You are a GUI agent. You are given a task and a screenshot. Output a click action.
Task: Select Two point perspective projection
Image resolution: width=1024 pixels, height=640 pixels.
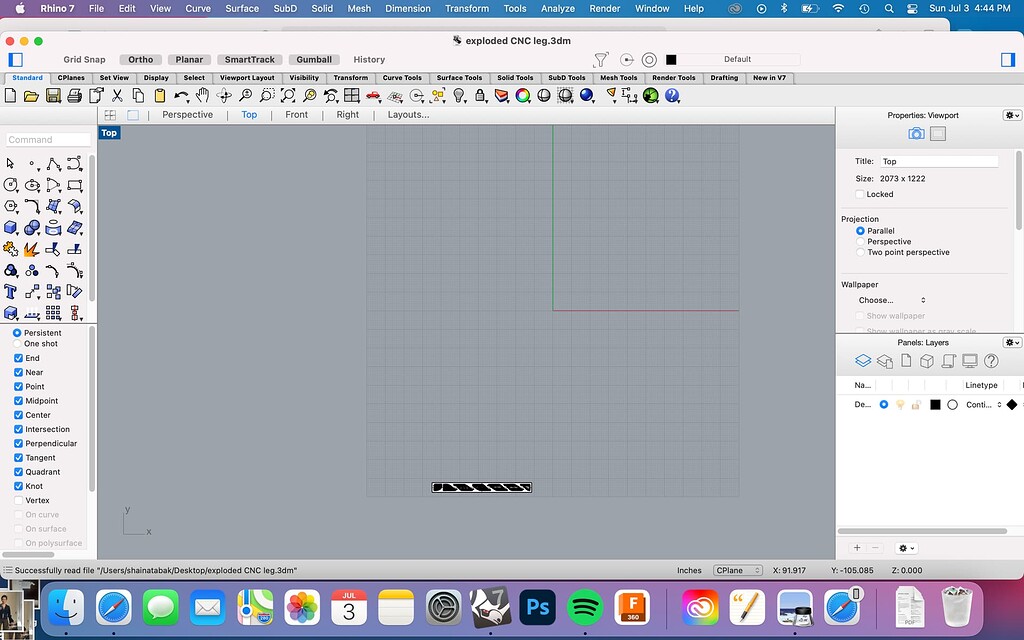point(860,252)
